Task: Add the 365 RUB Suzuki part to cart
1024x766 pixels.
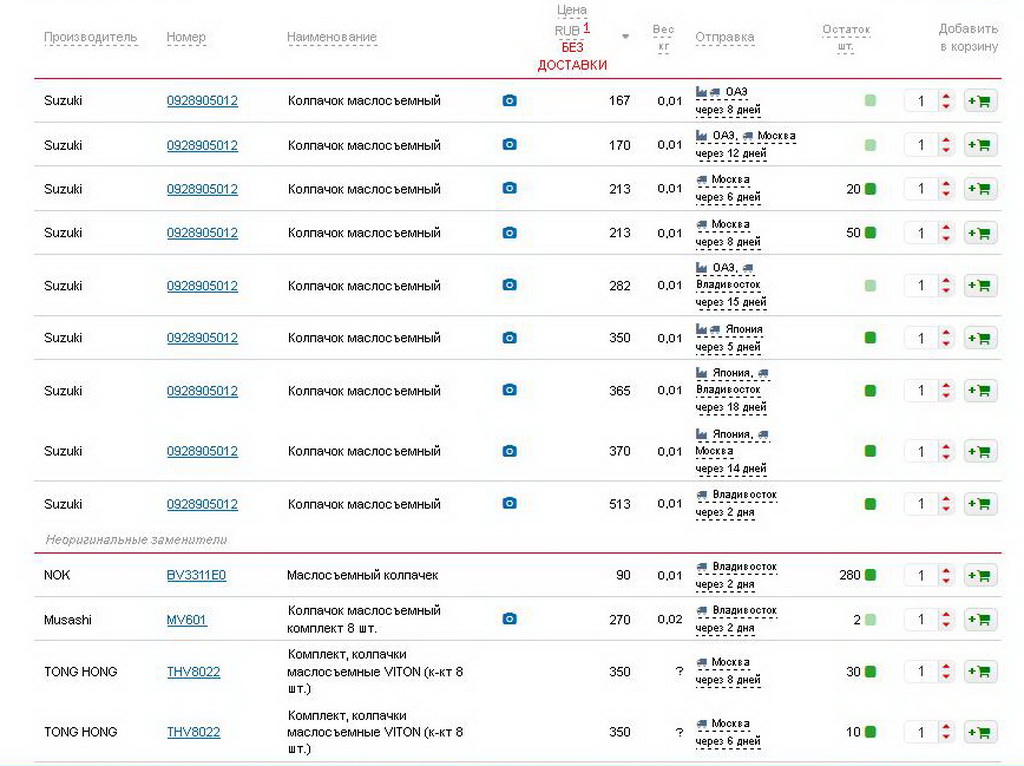Action: [x=980, y=391]
